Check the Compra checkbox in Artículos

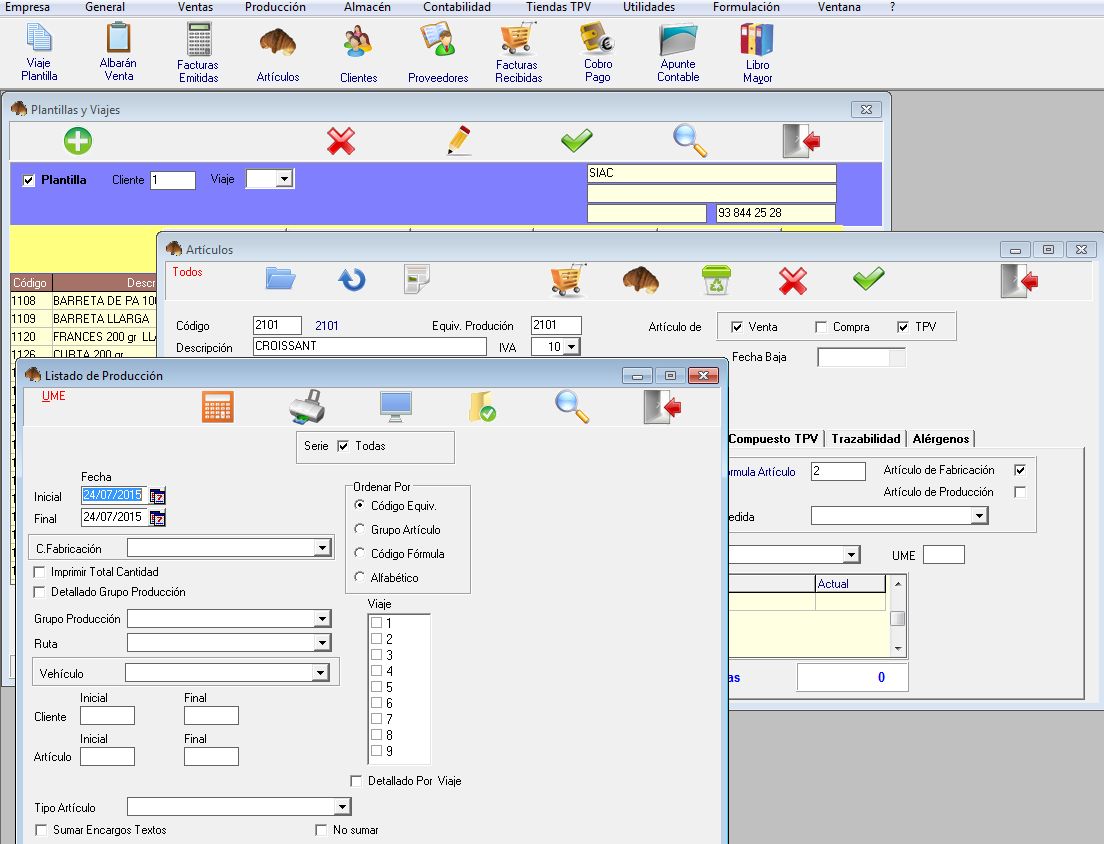(821, 327)
